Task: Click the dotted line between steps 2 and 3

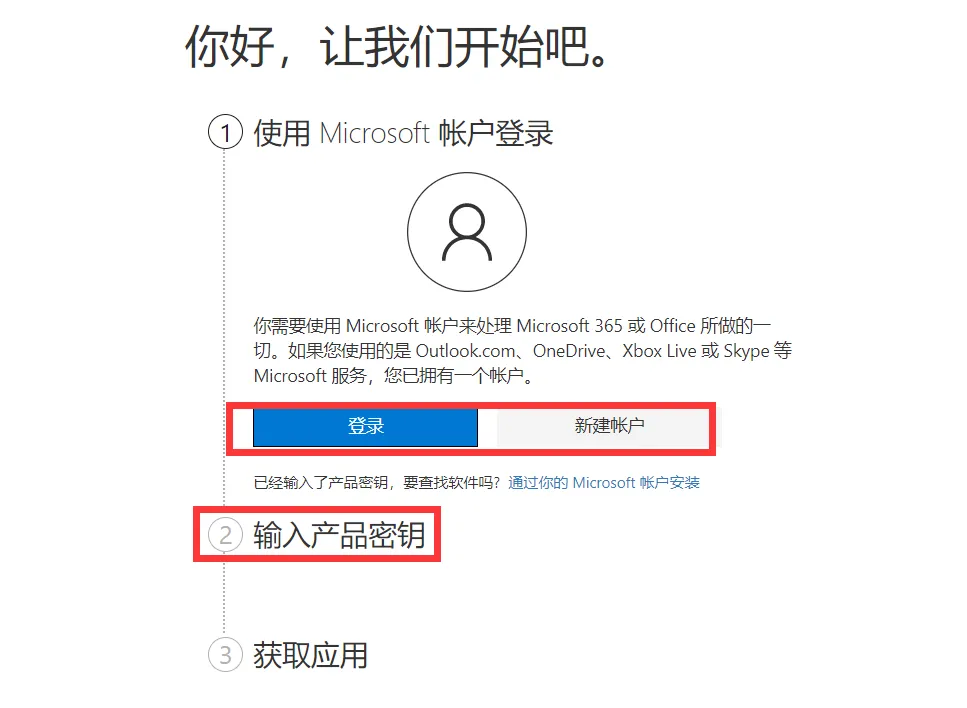Action: click(x=224, y=595)
